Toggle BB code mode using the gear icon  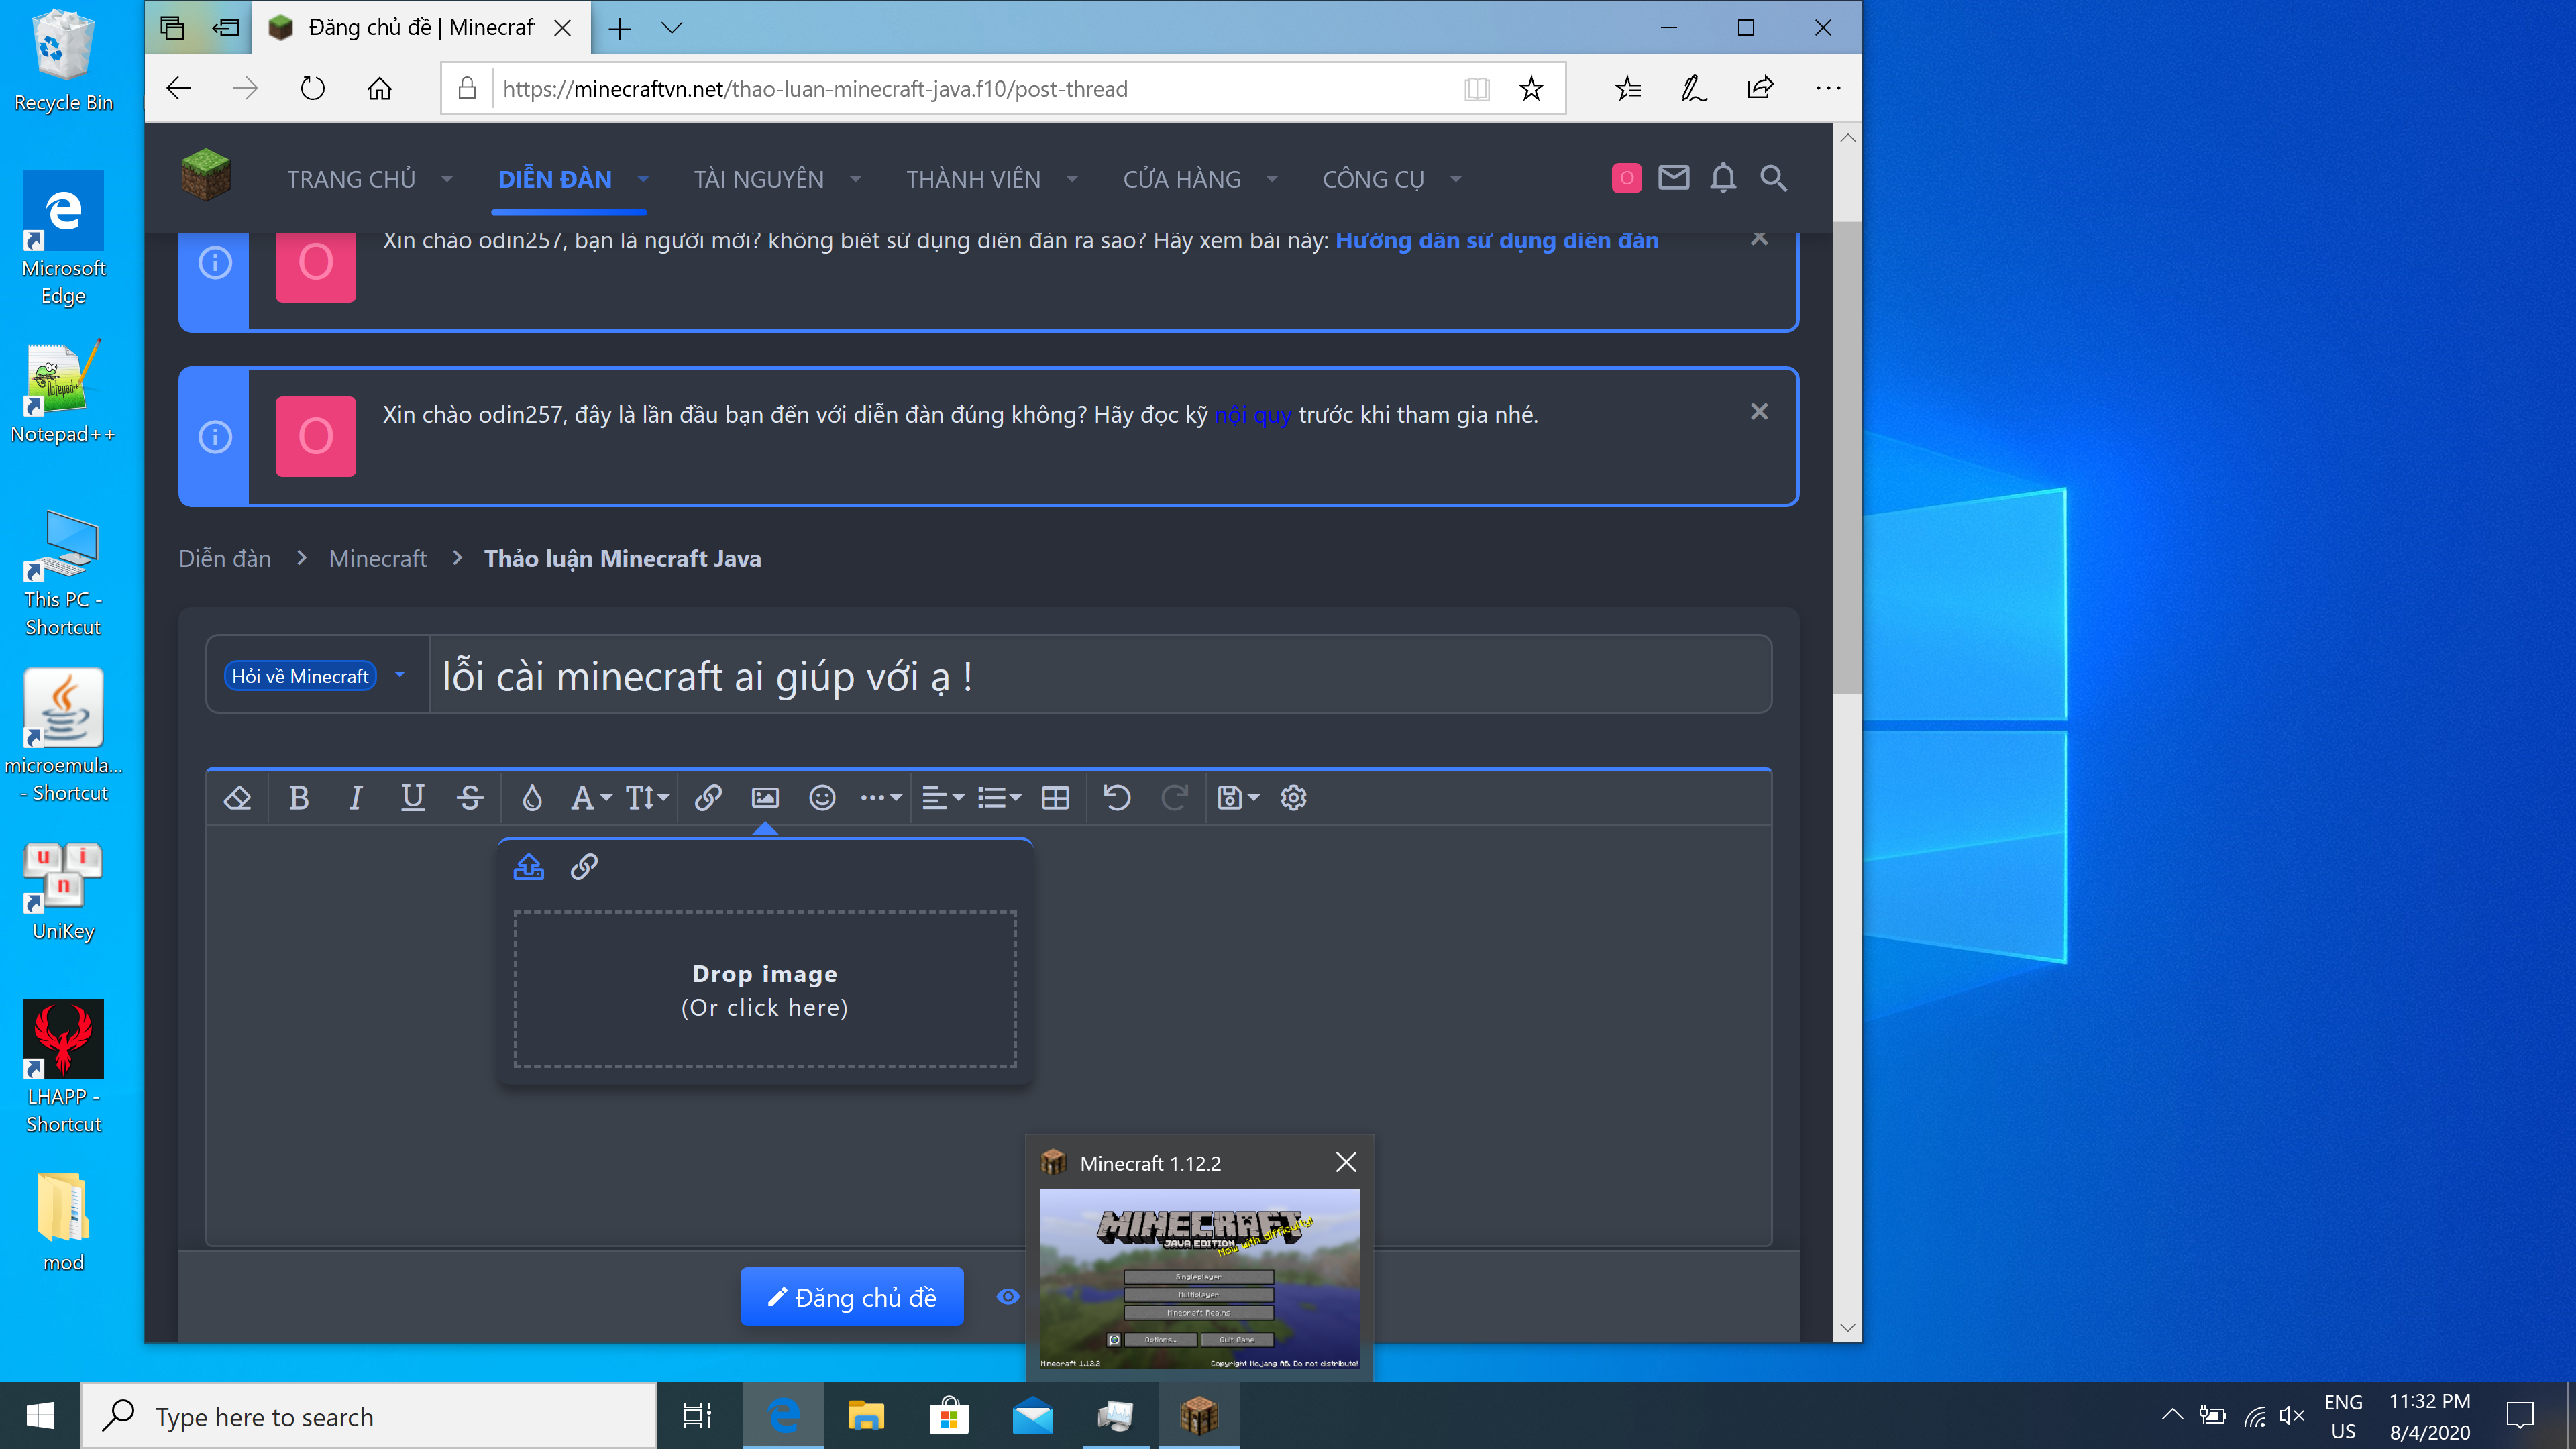(x=1293, y=798)
